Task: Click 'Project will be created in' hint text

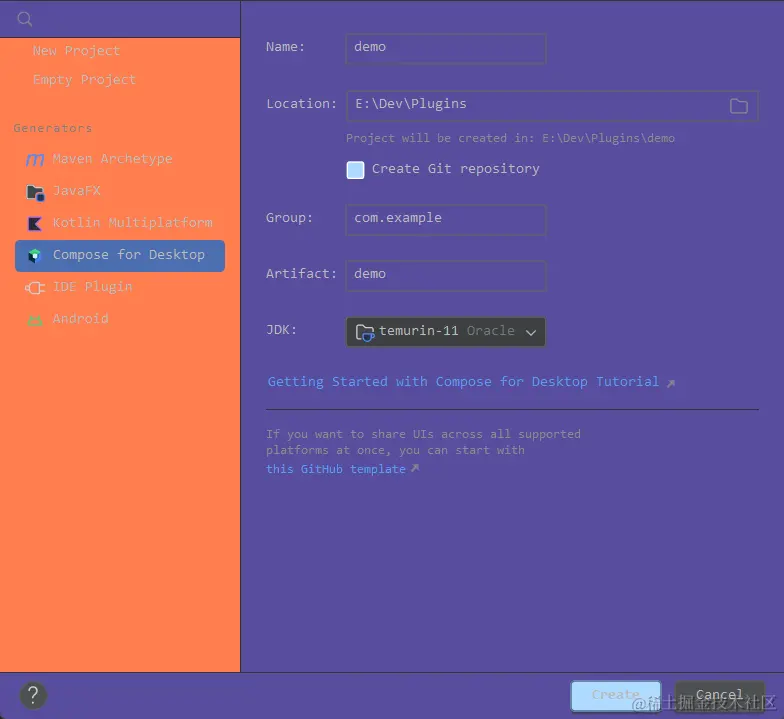Action: tap(510, 138)
